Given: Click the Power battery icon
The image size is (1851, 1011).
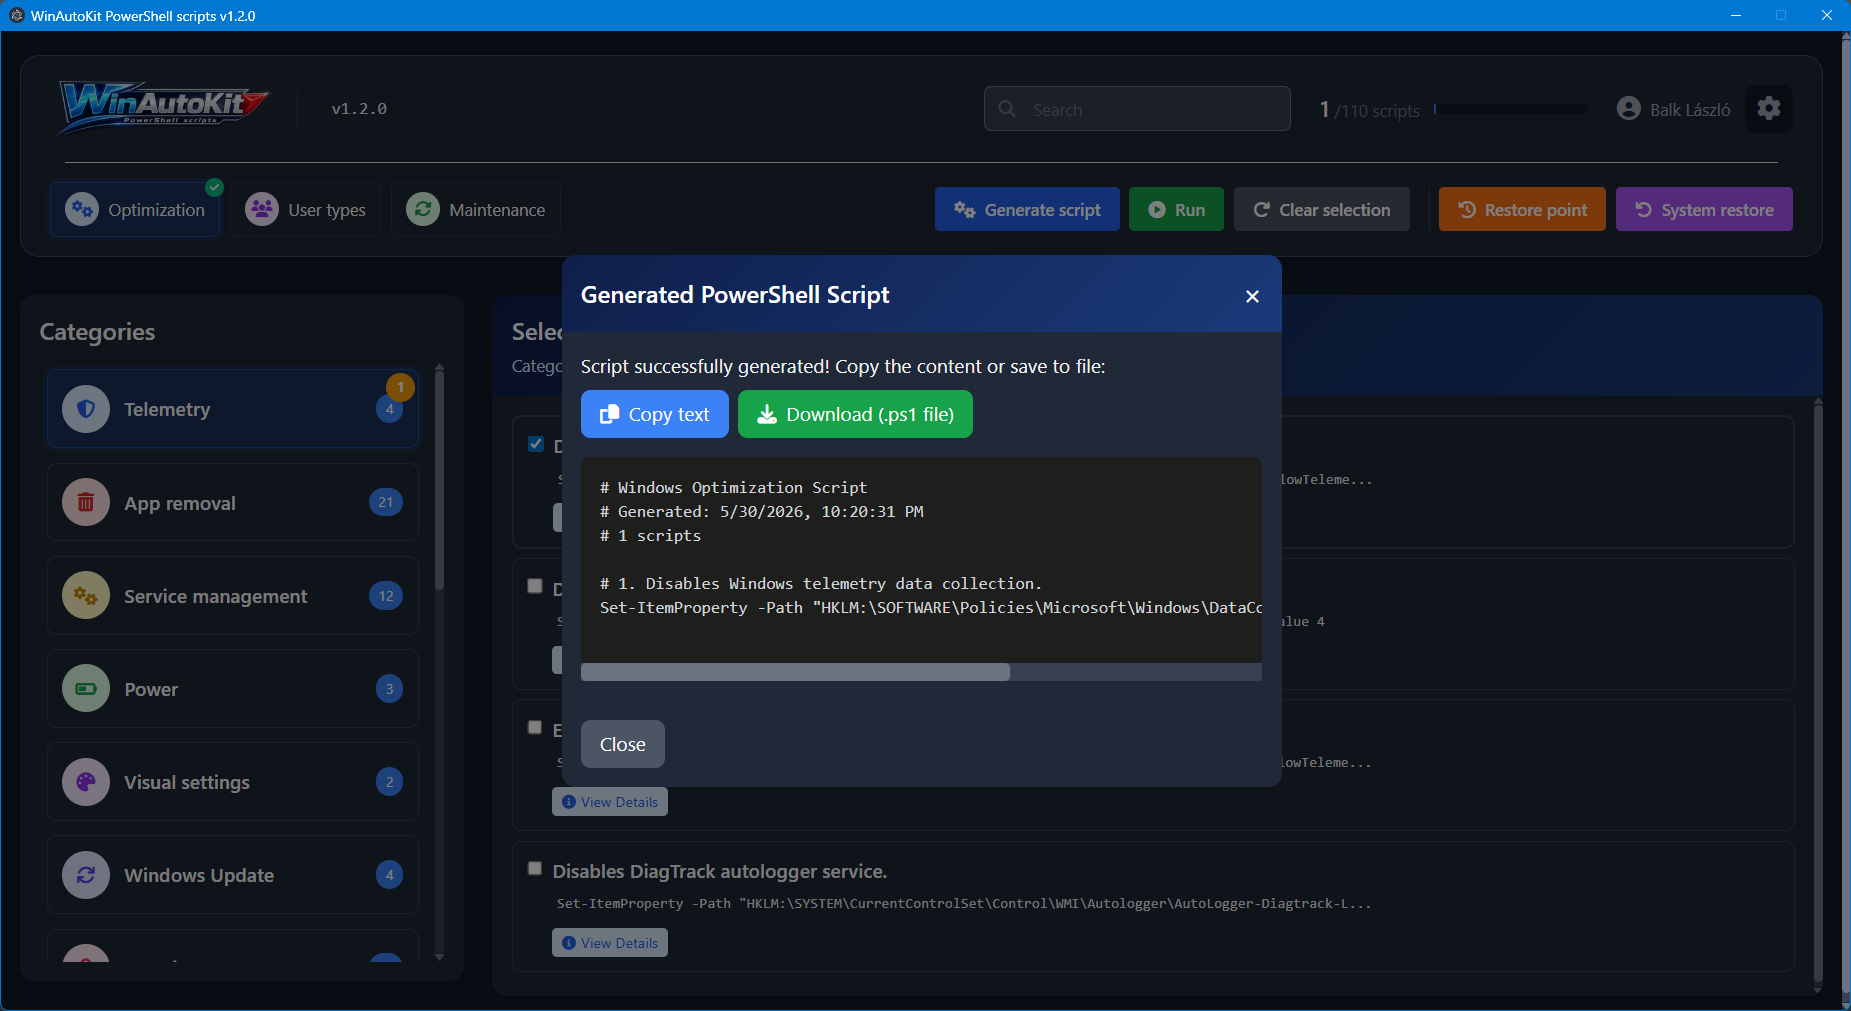Looking at the screenshot, I should [86, 688].
